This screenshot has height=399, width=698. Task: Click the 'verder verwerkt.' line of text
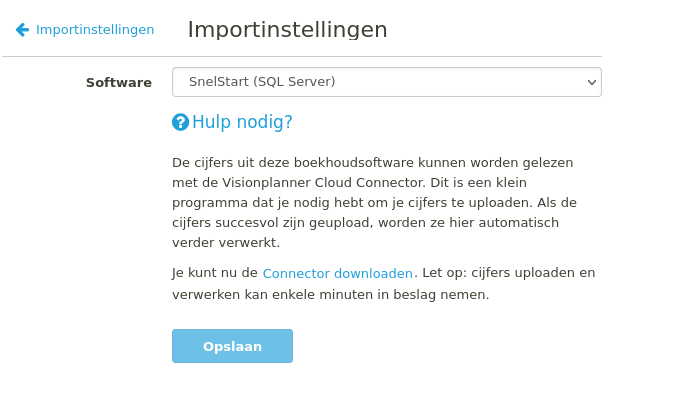click(x=226, y=243)
